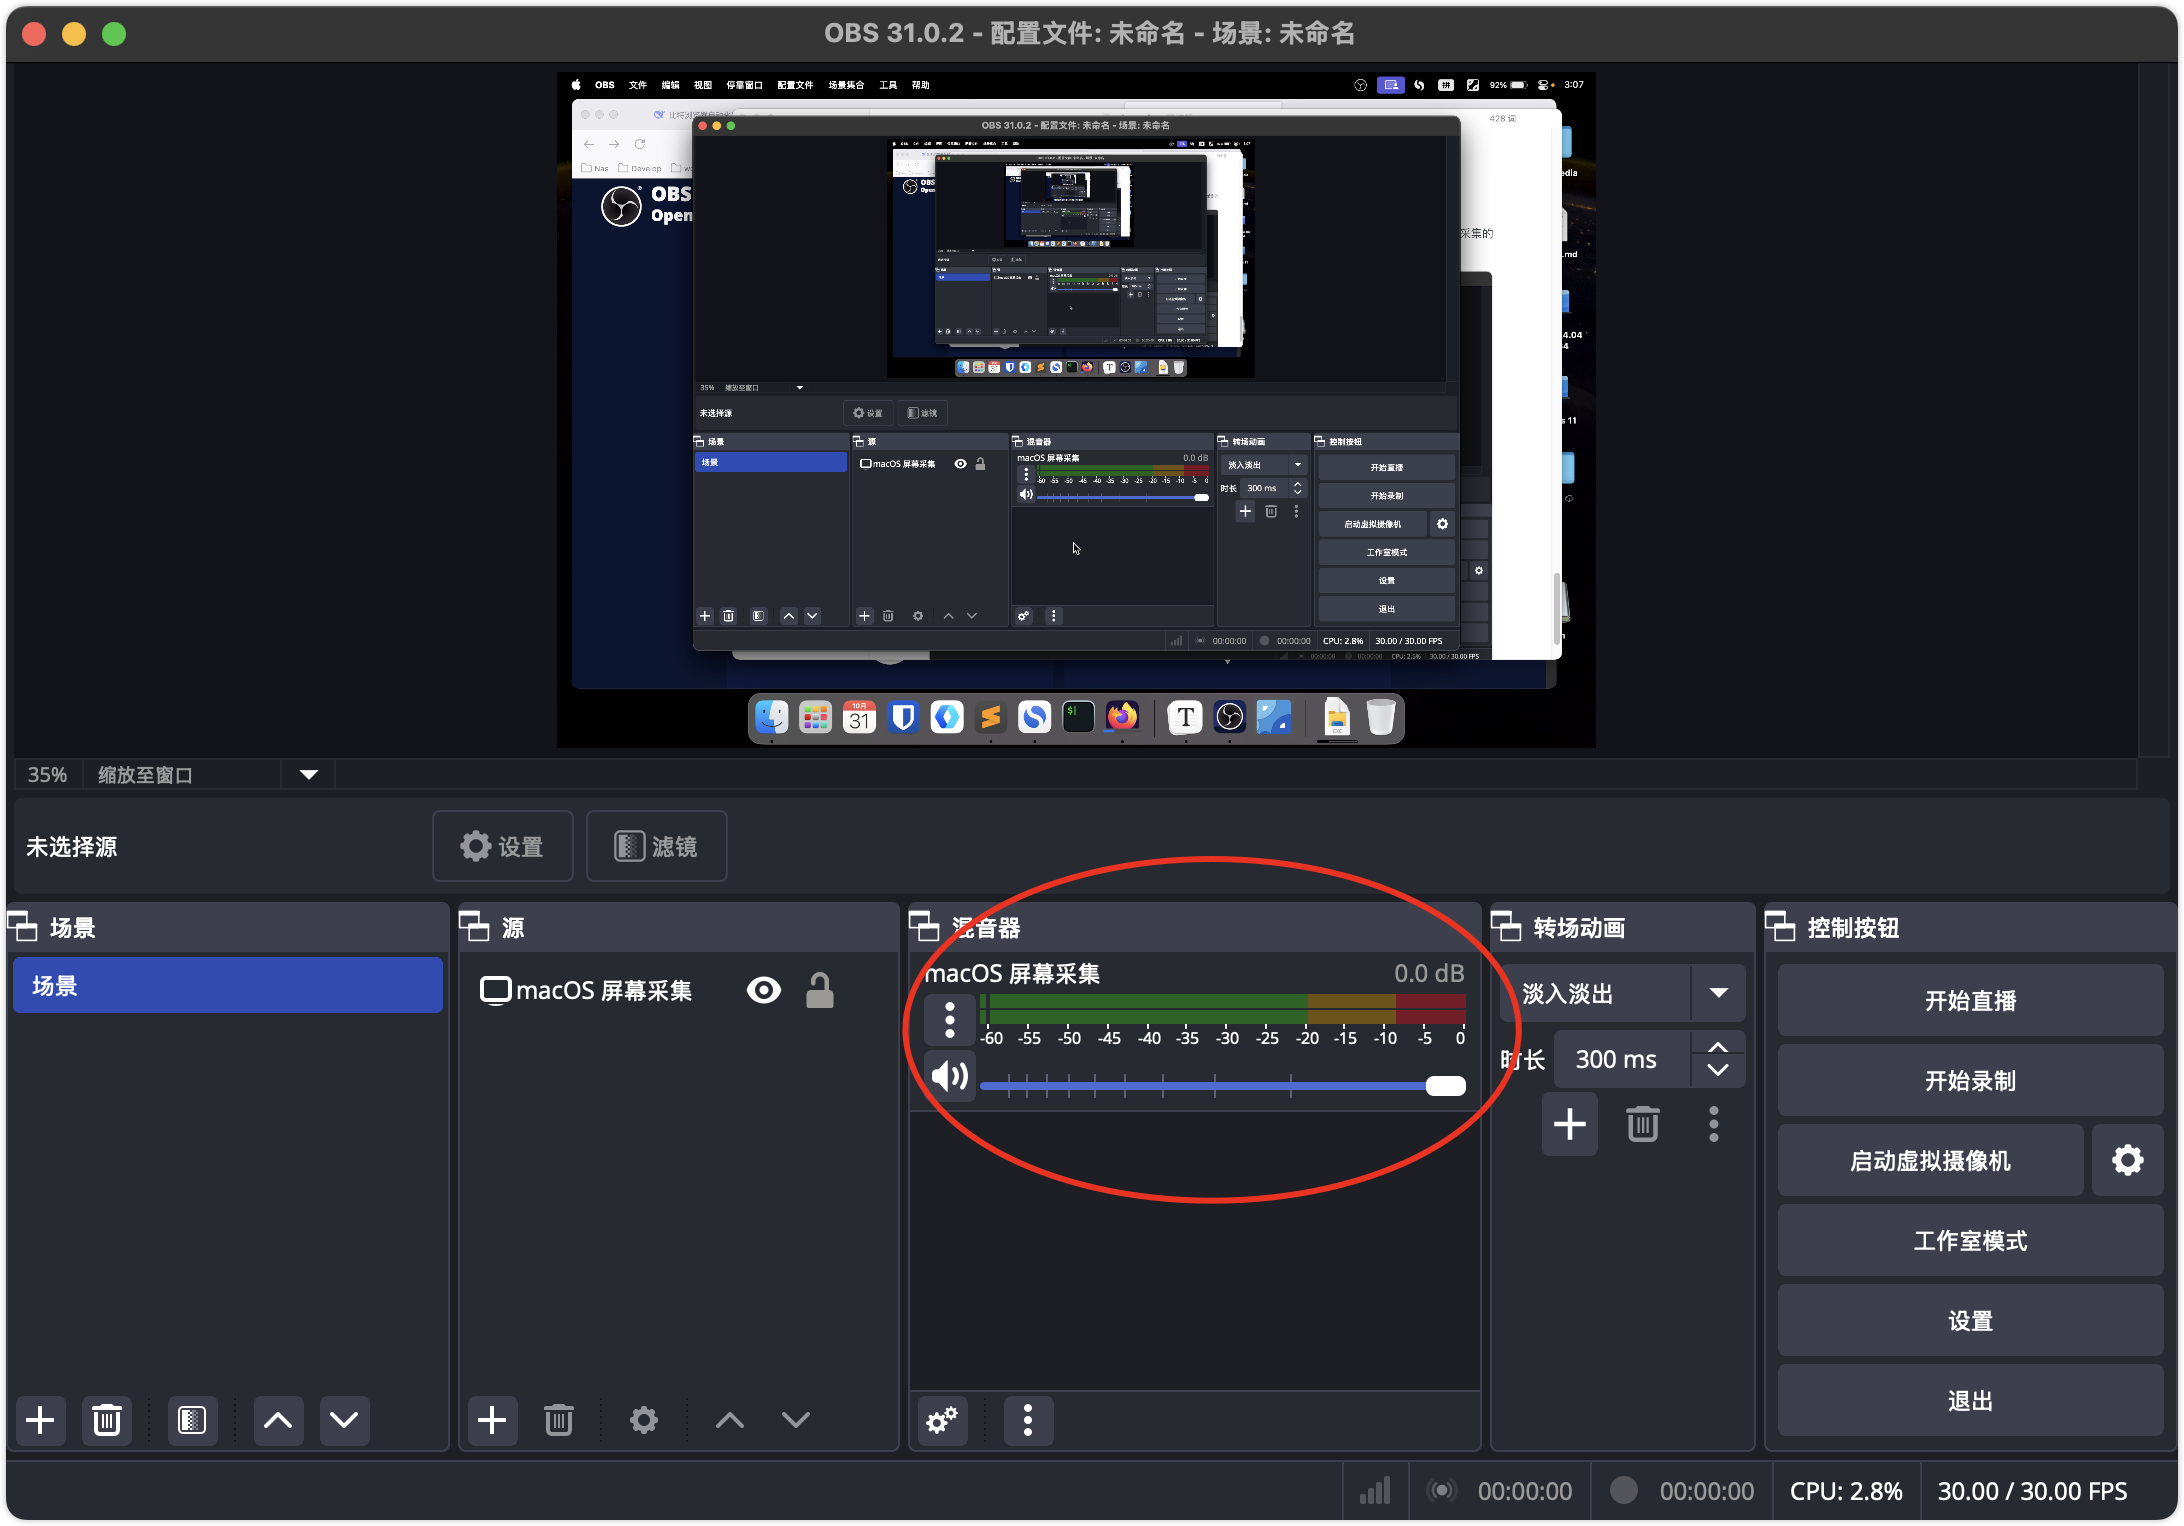Click 退出 to quit OBS
This screenshot has width=2184, height=1526.
coord(1970,1400)
